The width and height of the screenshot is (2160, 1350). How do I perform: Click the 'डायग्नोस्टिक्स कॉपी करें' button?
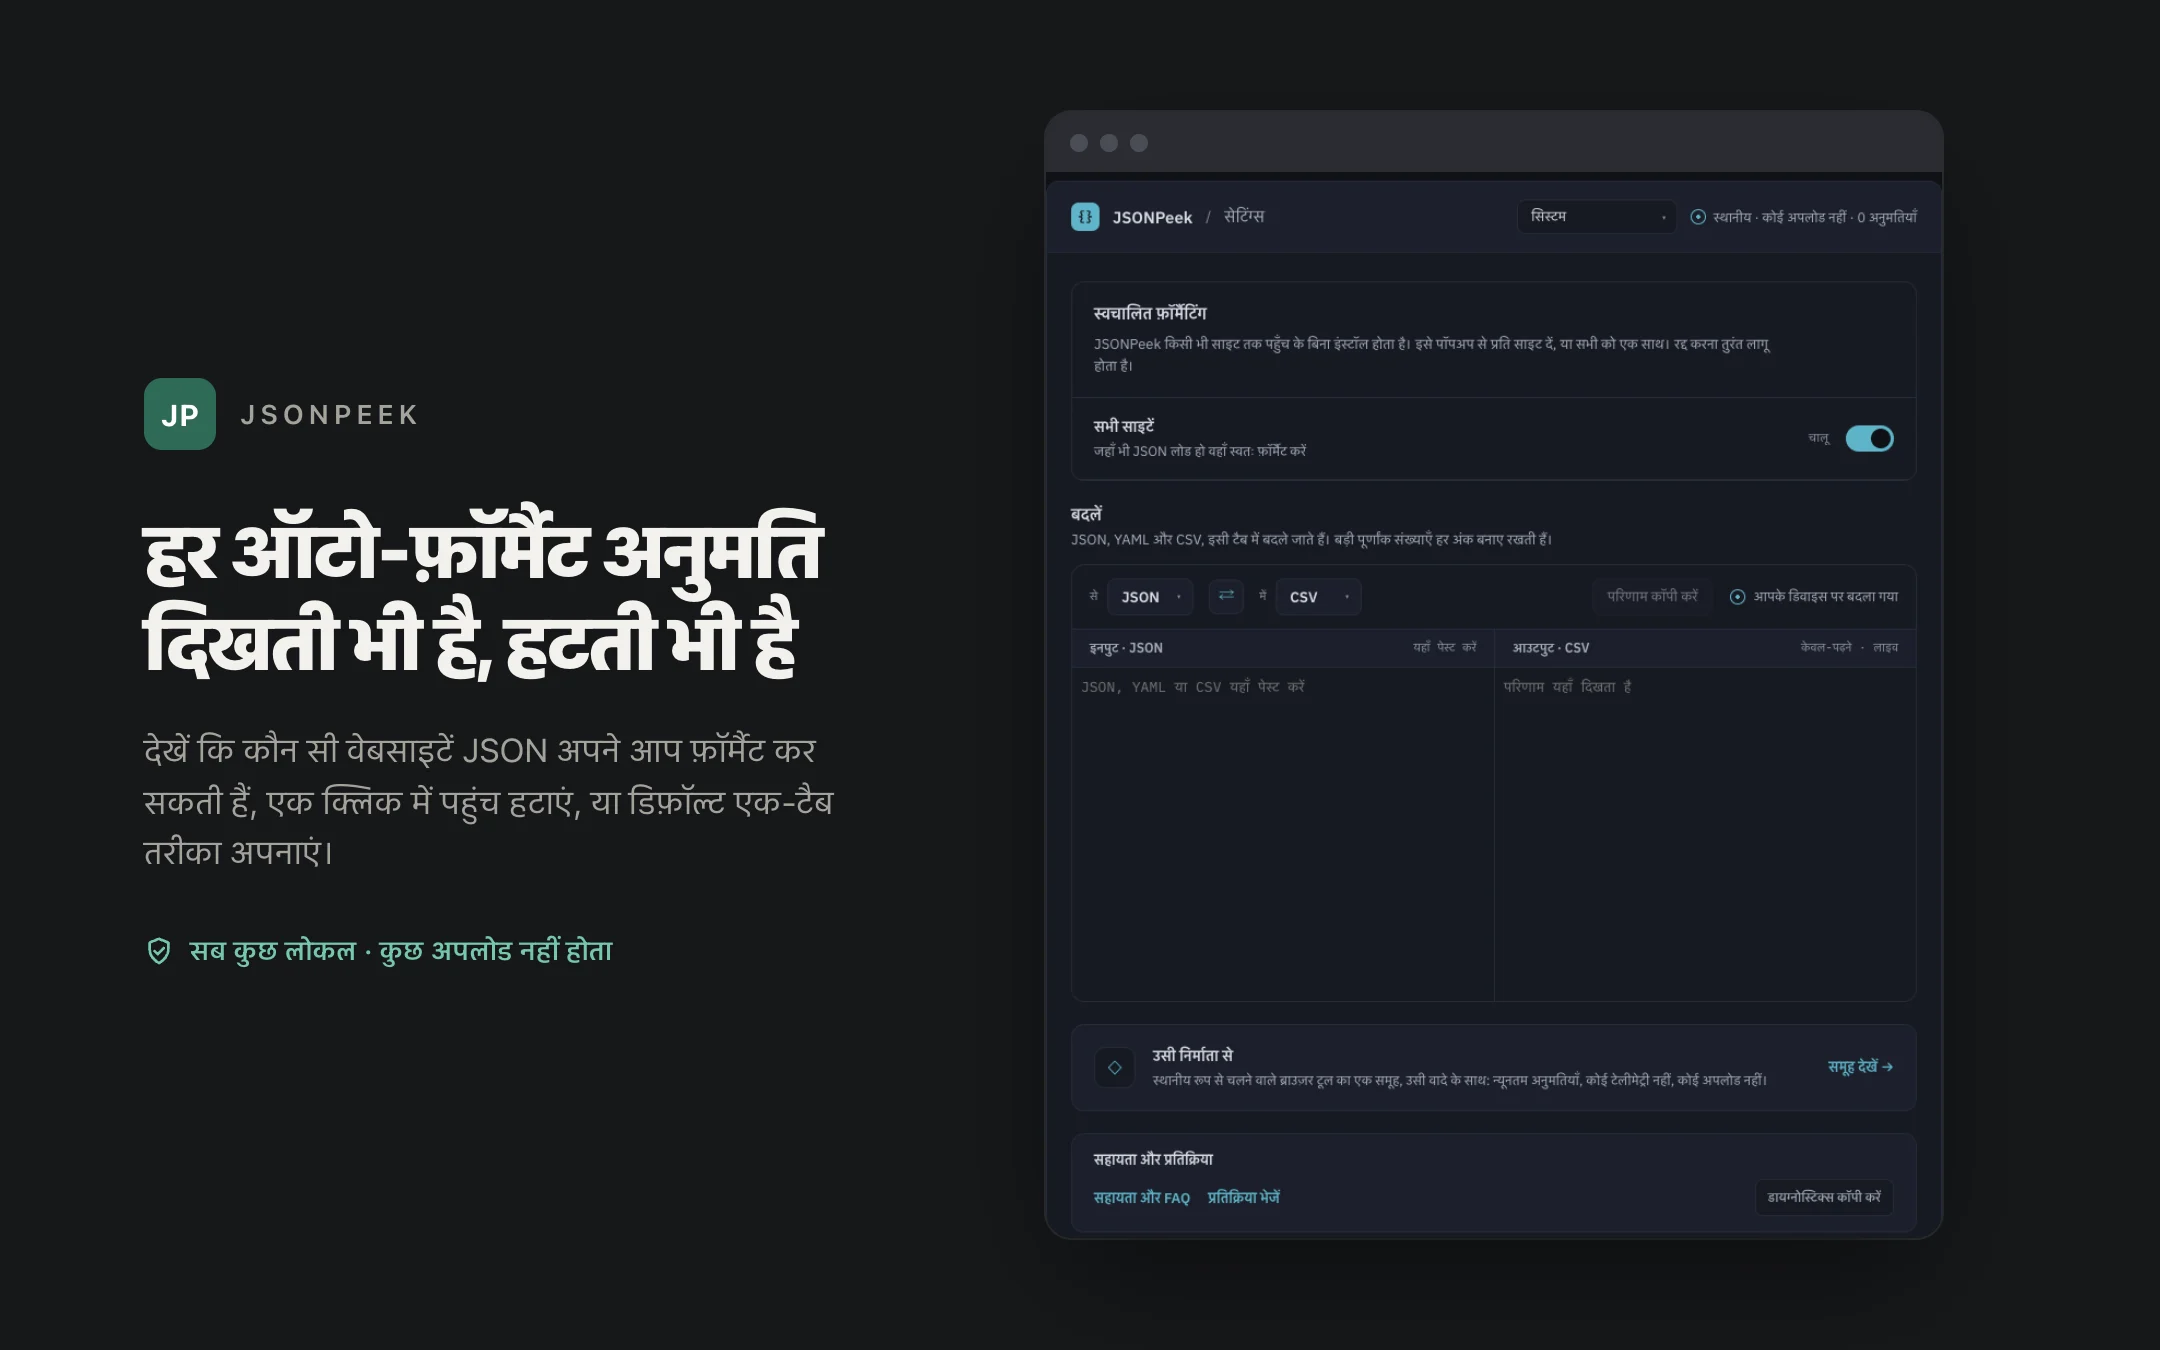[1824, 1197]
